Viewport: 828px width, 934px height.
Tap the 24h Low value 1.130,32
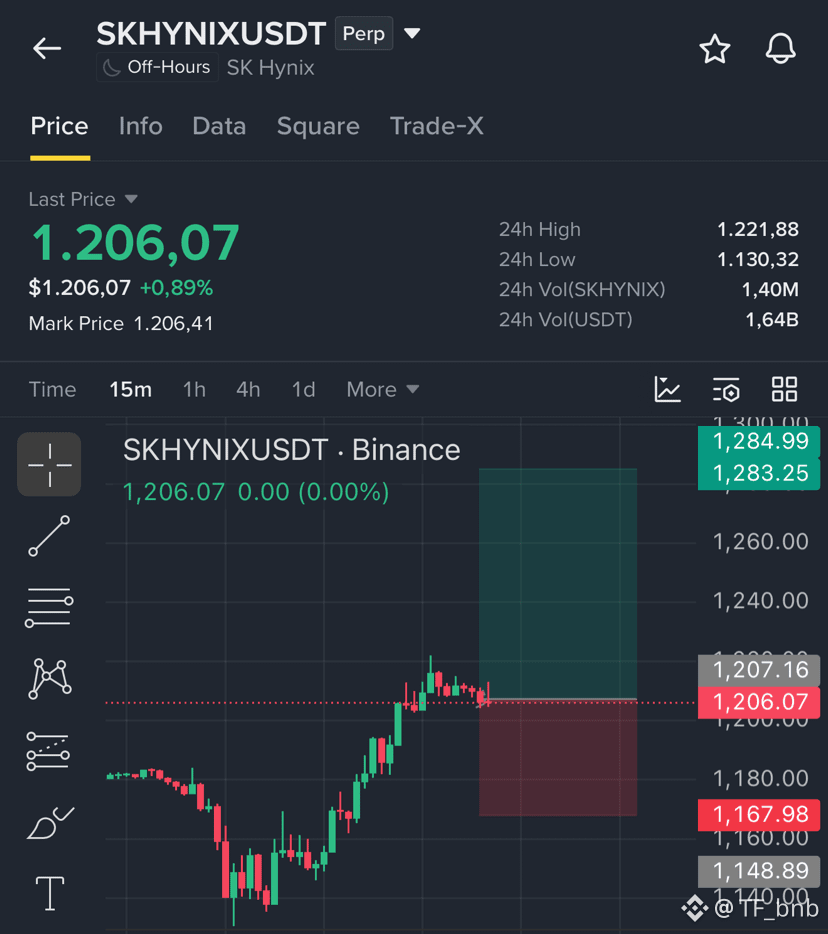pyautogui.click(x=758, y=260)
